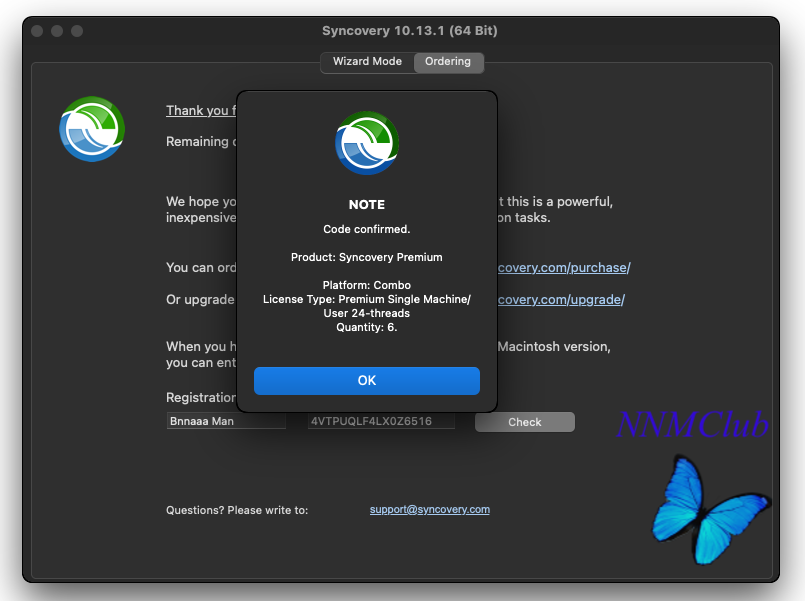Click the registration code field
This screenshot has width=805, height=601.
click(x=380, y=421)
